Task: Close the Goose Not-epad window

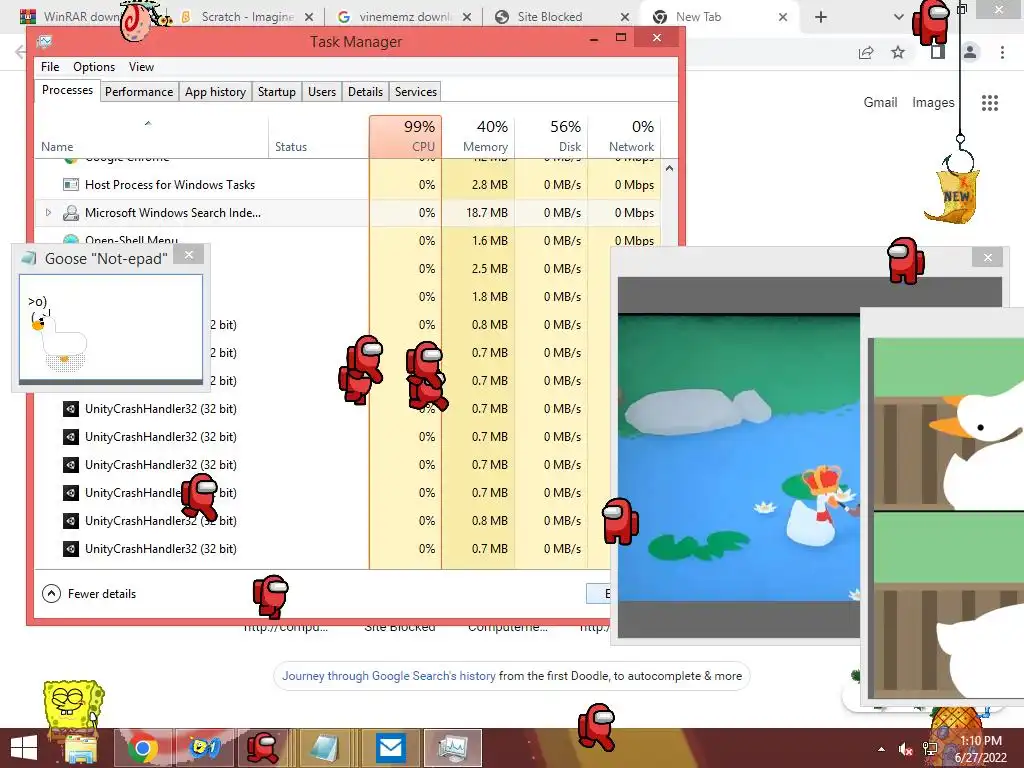Action: click(x=189, y=255)
